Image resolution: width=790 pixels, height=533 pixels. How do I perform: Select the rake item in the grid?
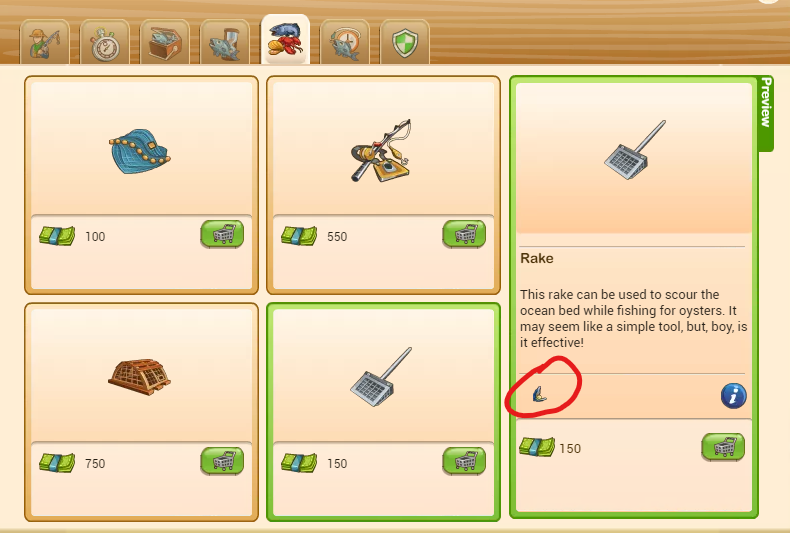point(381,377)
